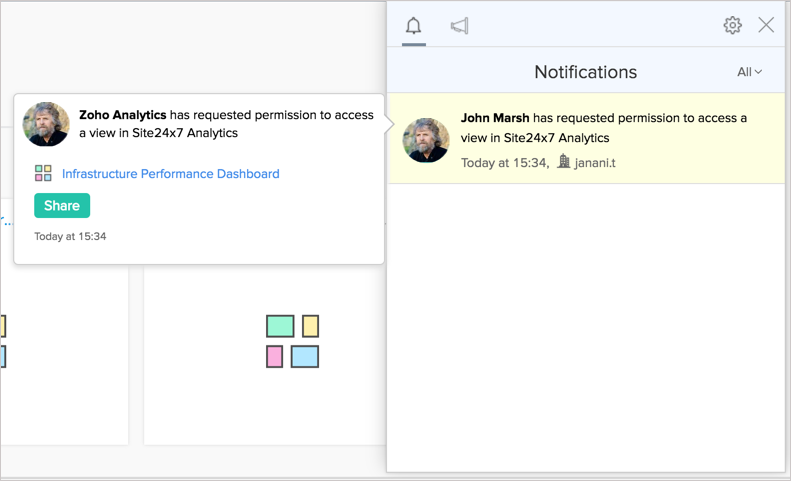Click 'Zoho Analytics' bold sender name

123,115
